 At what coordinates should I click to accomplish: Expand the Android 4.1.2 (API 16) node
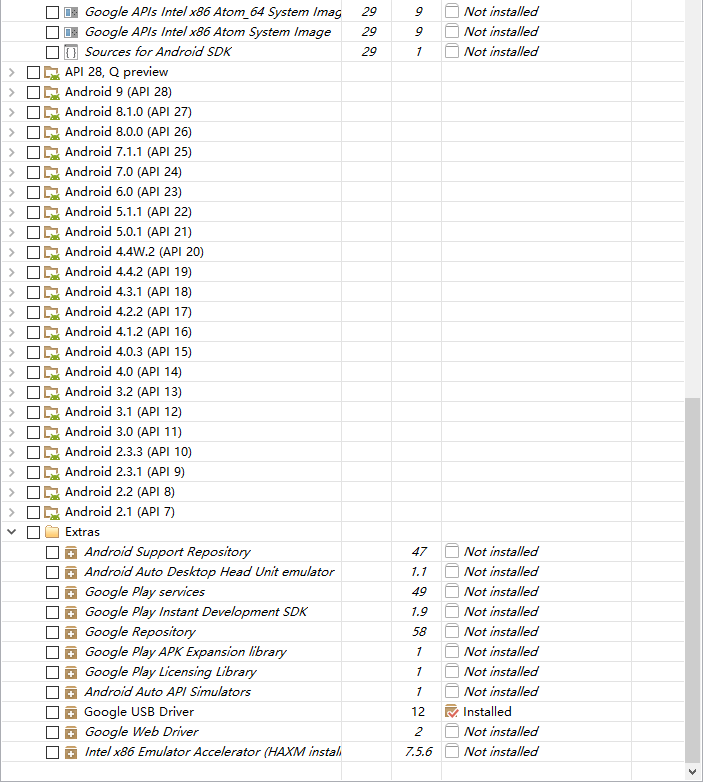pyautogui.click(x=11, y=332)
